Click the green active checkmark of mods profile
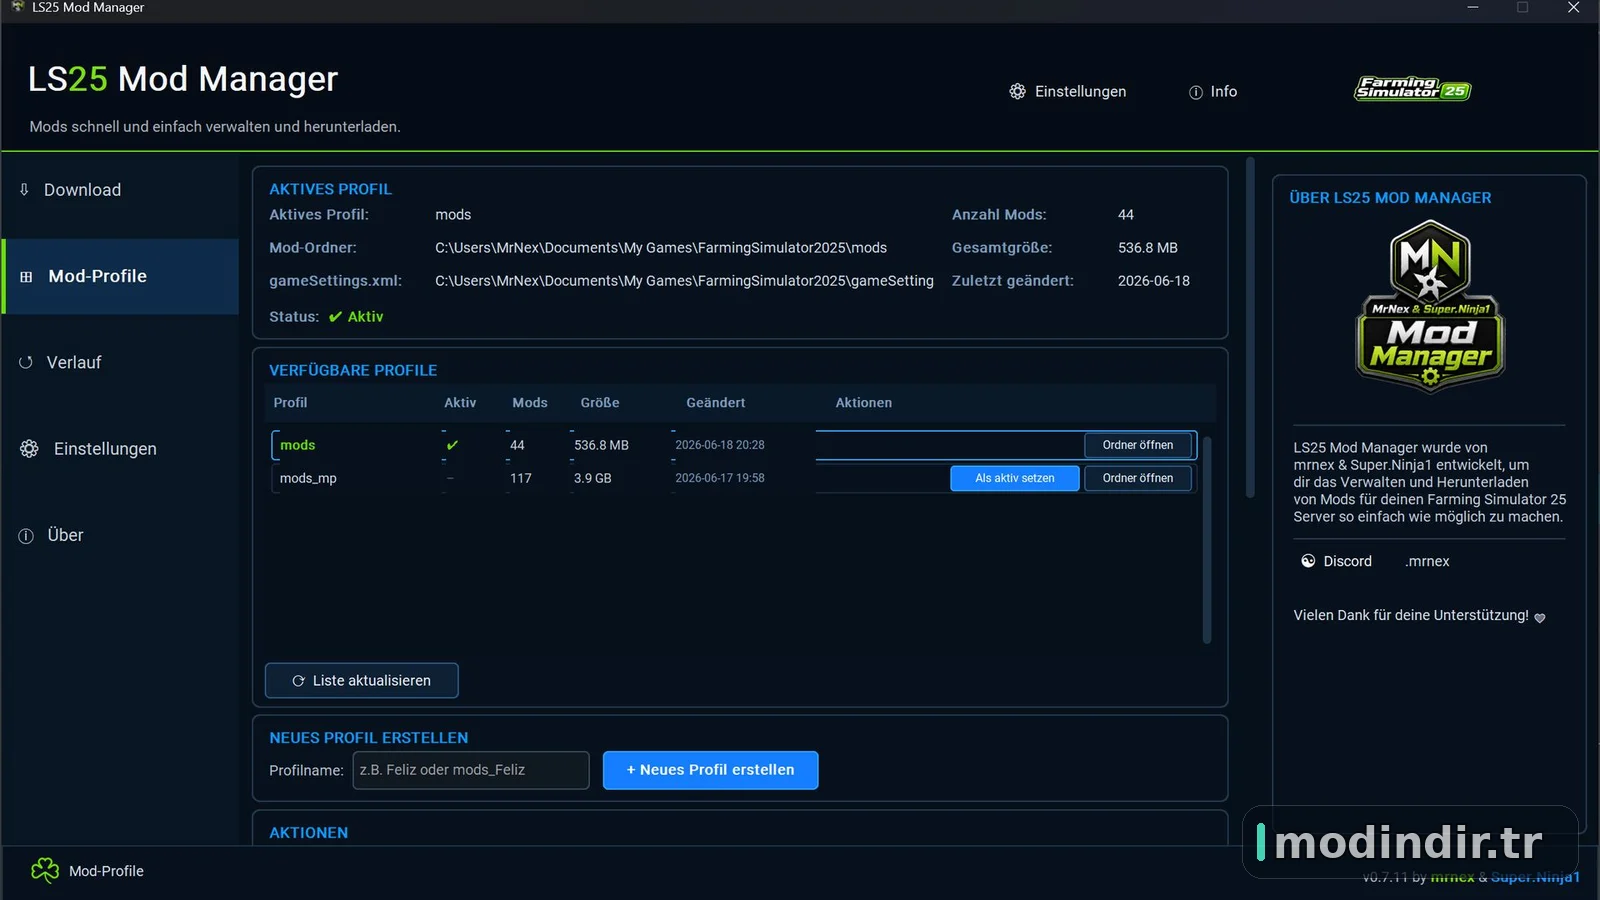 (452, 445)
